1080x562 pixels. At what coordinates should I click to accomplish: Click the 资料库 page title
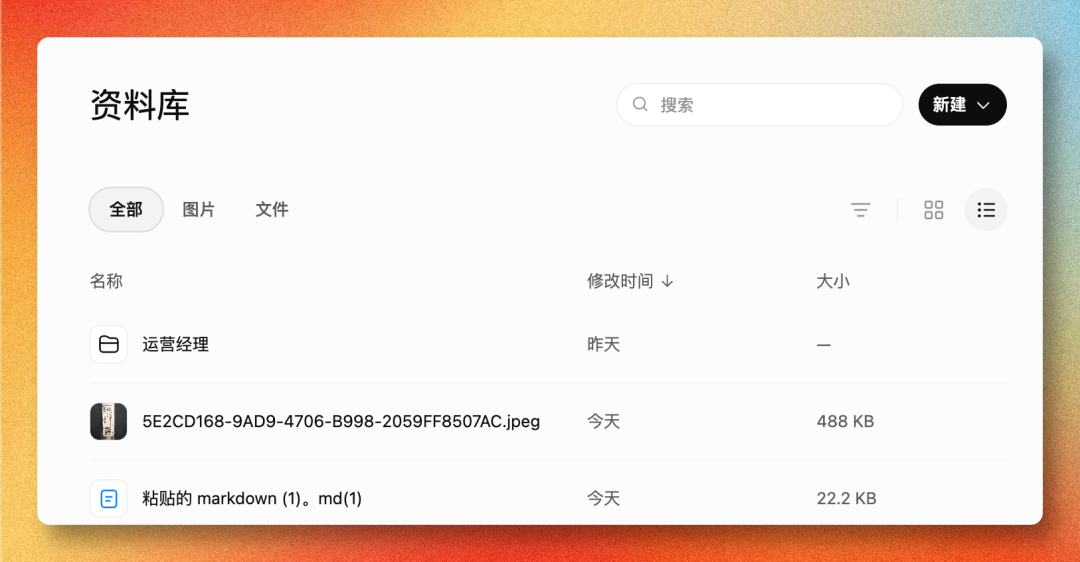coord(140,105)
